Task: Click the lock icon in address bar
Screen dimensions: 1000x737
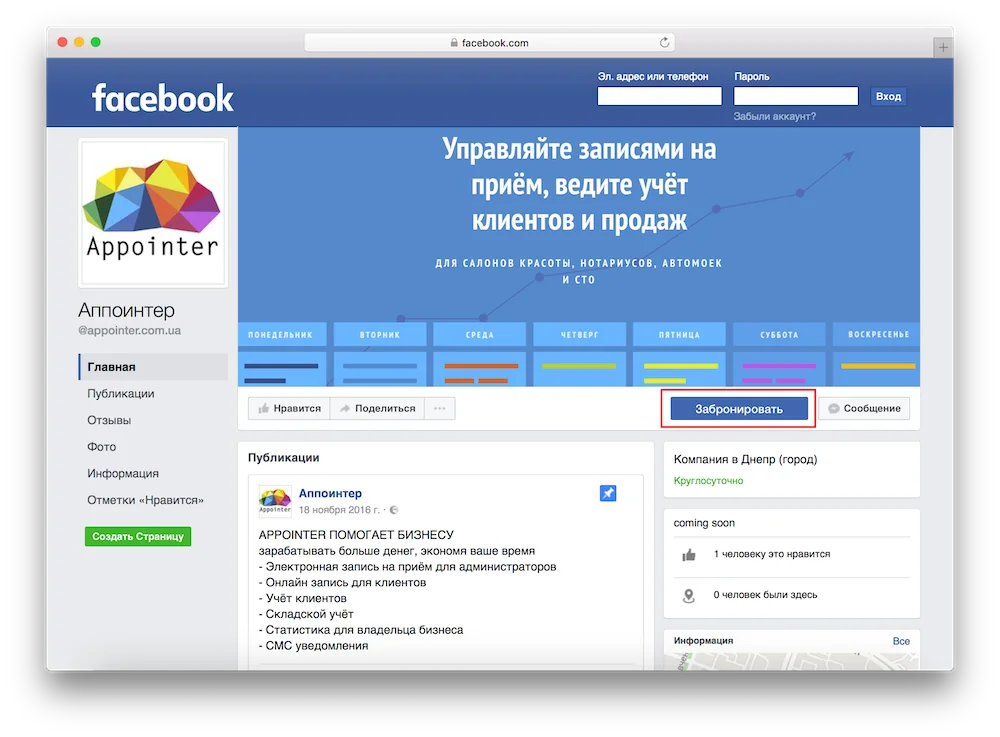Action: (x=454, y=43)
